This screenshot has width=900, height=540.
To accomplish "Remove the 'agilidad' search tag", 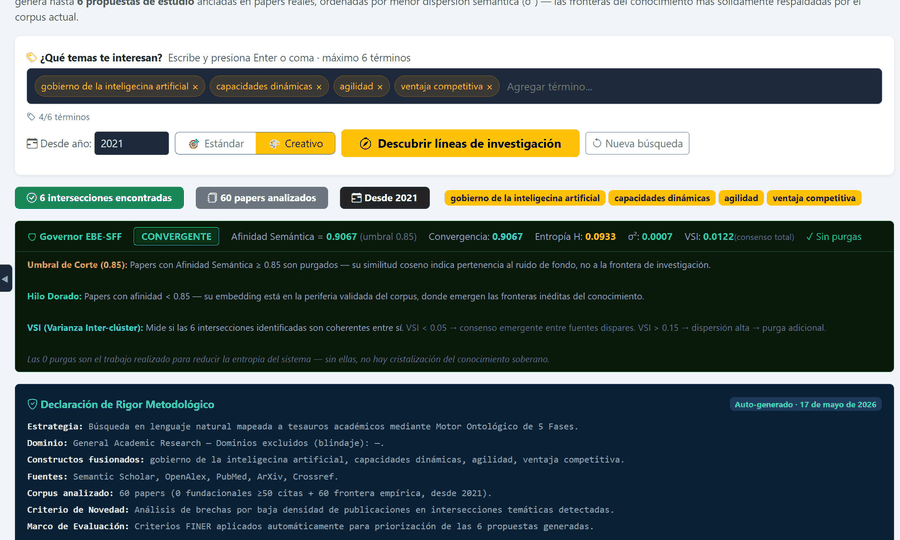I will (379, 87).
